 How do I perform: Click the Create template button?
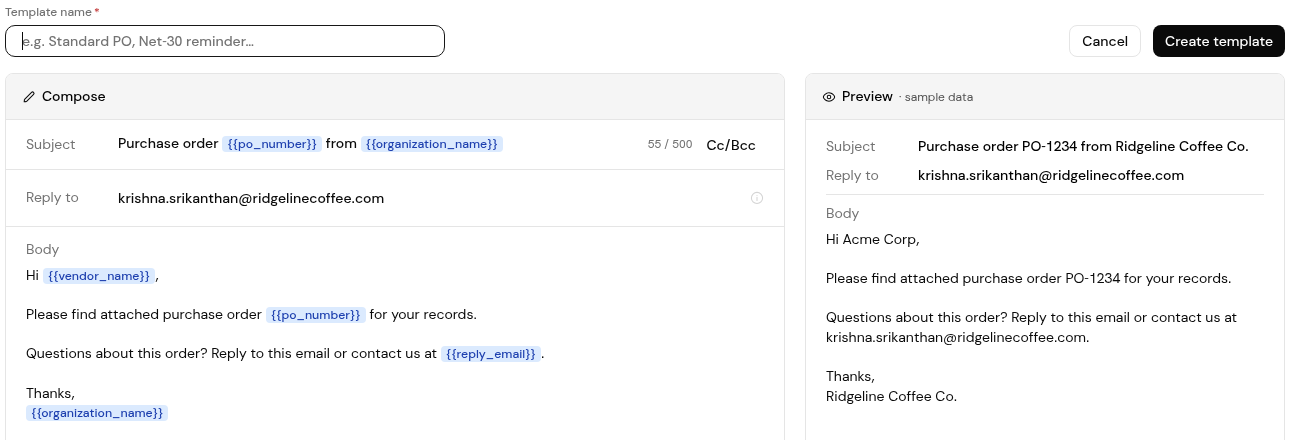(x=1218, y=41)
